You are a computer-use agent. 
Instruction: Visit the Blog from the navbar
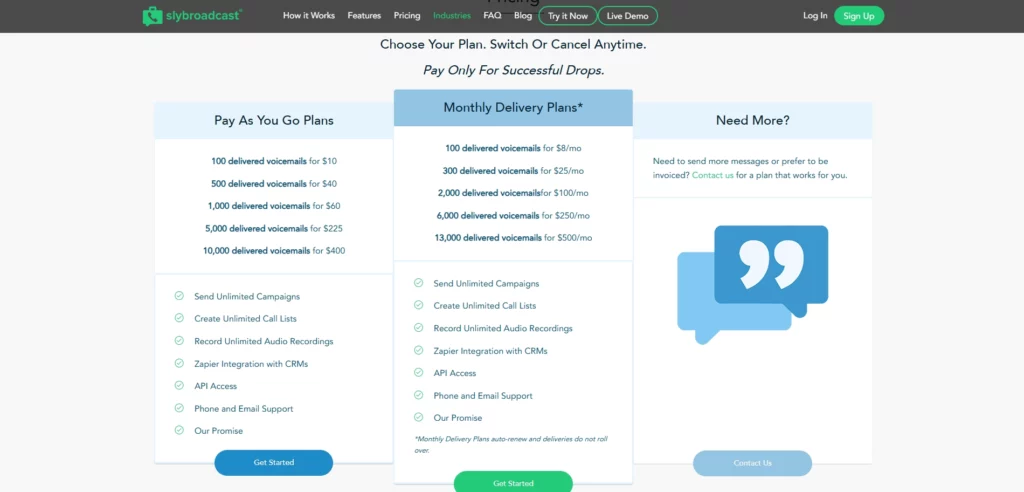(523, 16)
